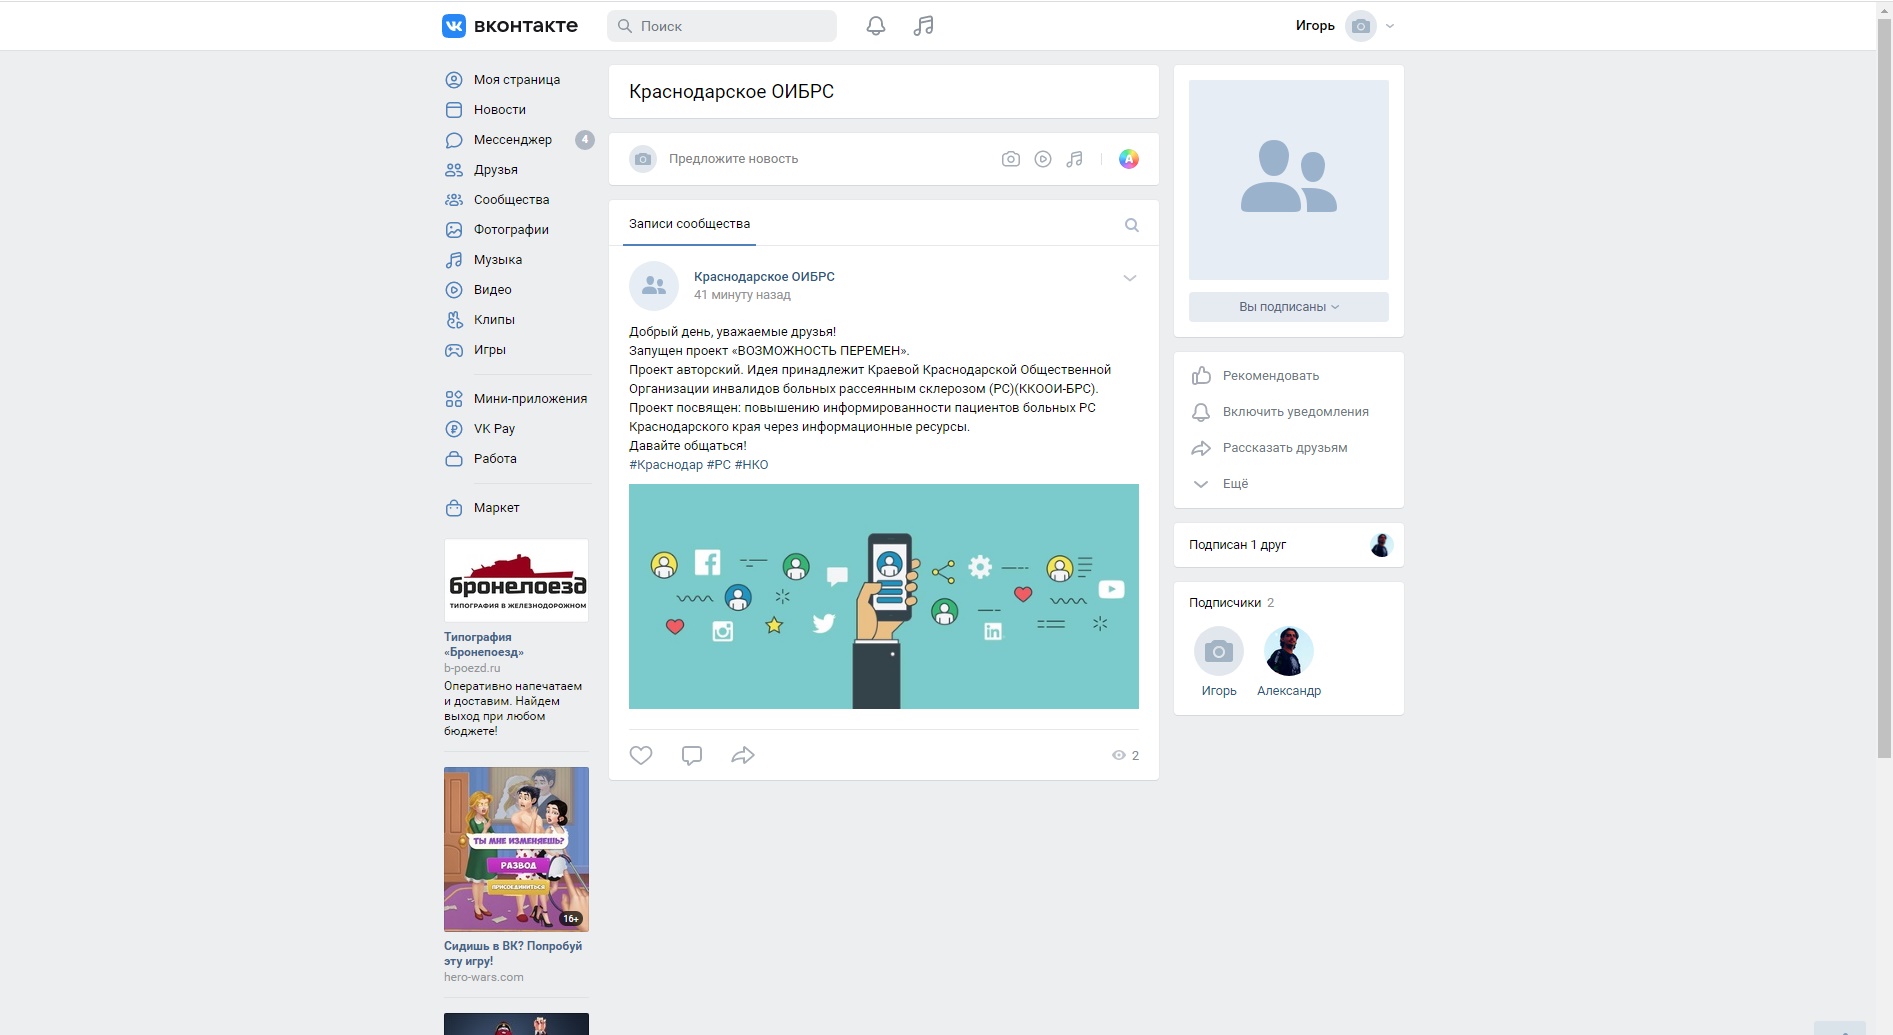This screenshot has height=1035, width=1893.
Task: Click the Поиск search field
Action: [722, 26]
